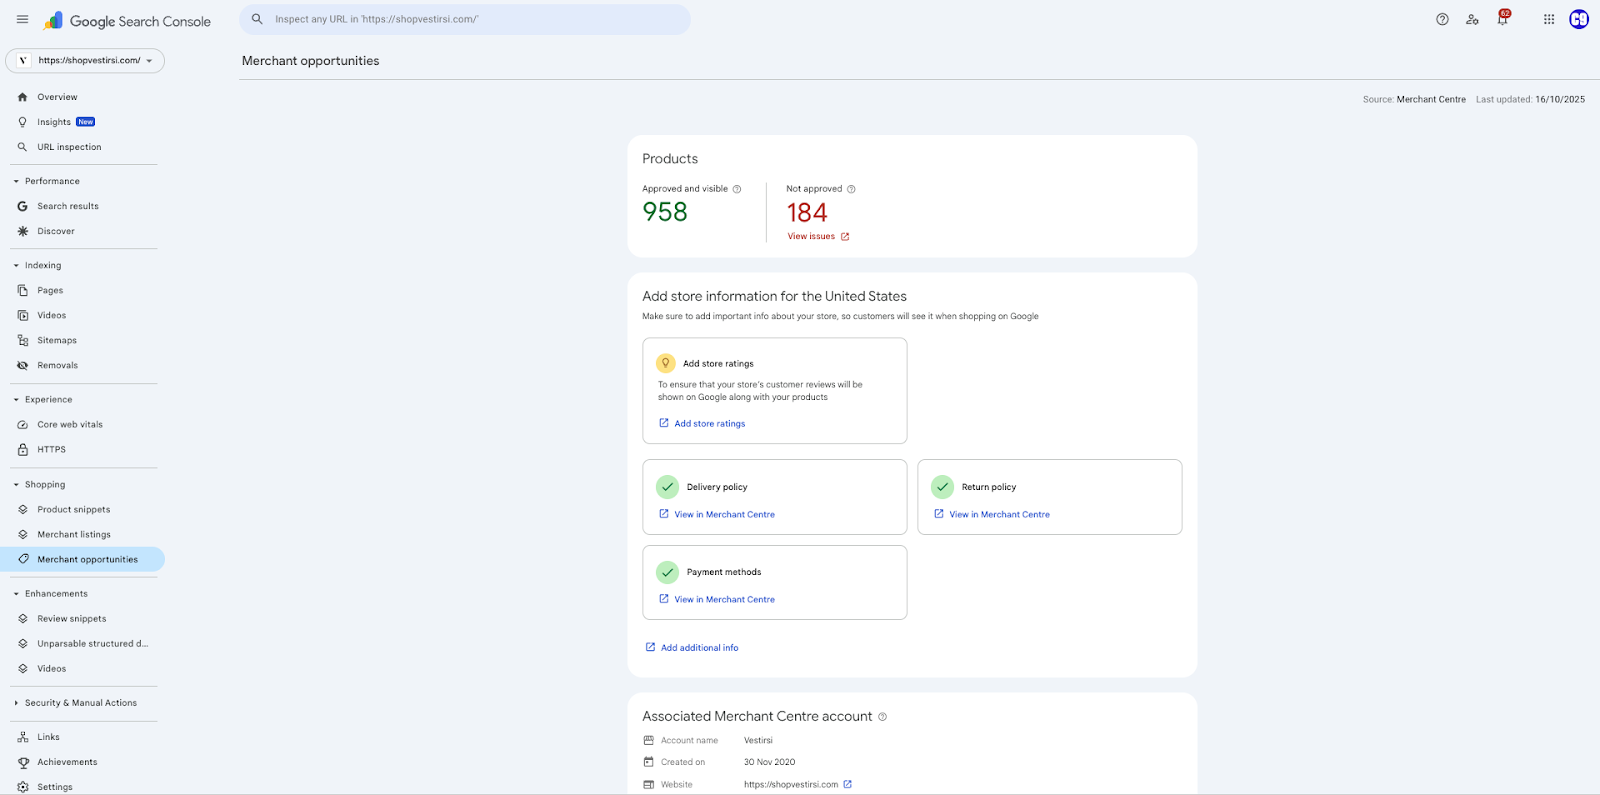Image resolution: width=1600 pixels, height=795 pixels.
Task: Click the help icon next to Associated Merchant Centre account
Action: pos(882,717)
